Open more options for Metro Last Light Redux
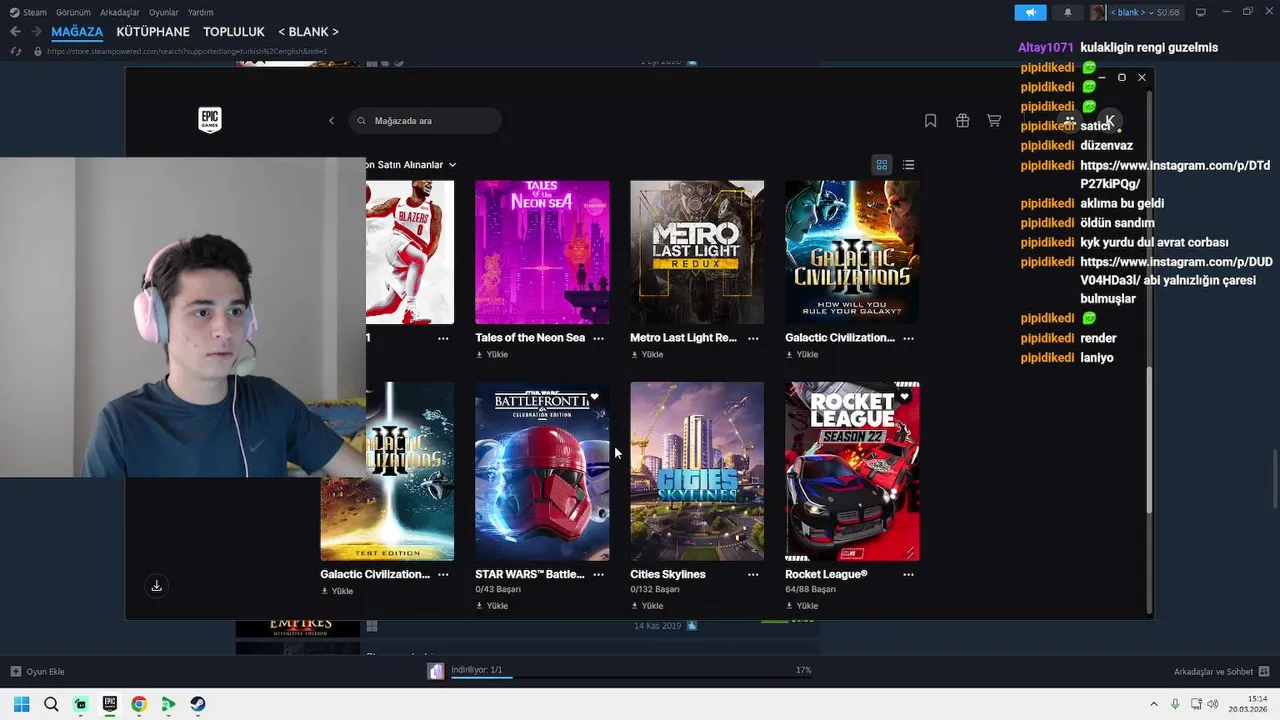This screenshot has width=1280, height=720. (753, 338)
